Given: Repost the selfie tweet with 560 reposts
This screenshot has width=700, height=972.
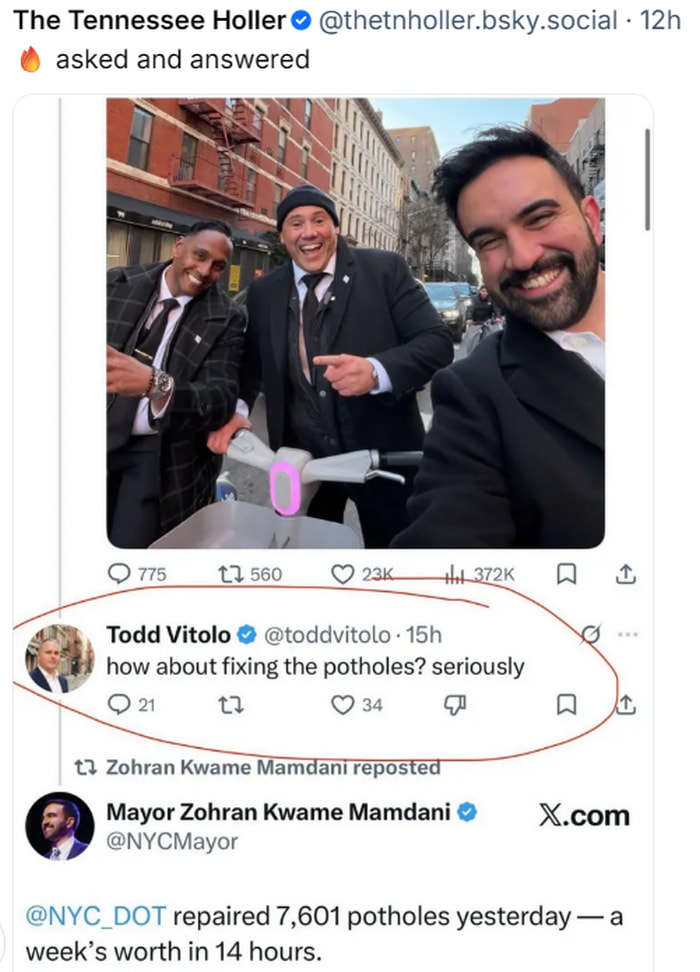Looking at the screenshot, I should click(x=227, y=573).
